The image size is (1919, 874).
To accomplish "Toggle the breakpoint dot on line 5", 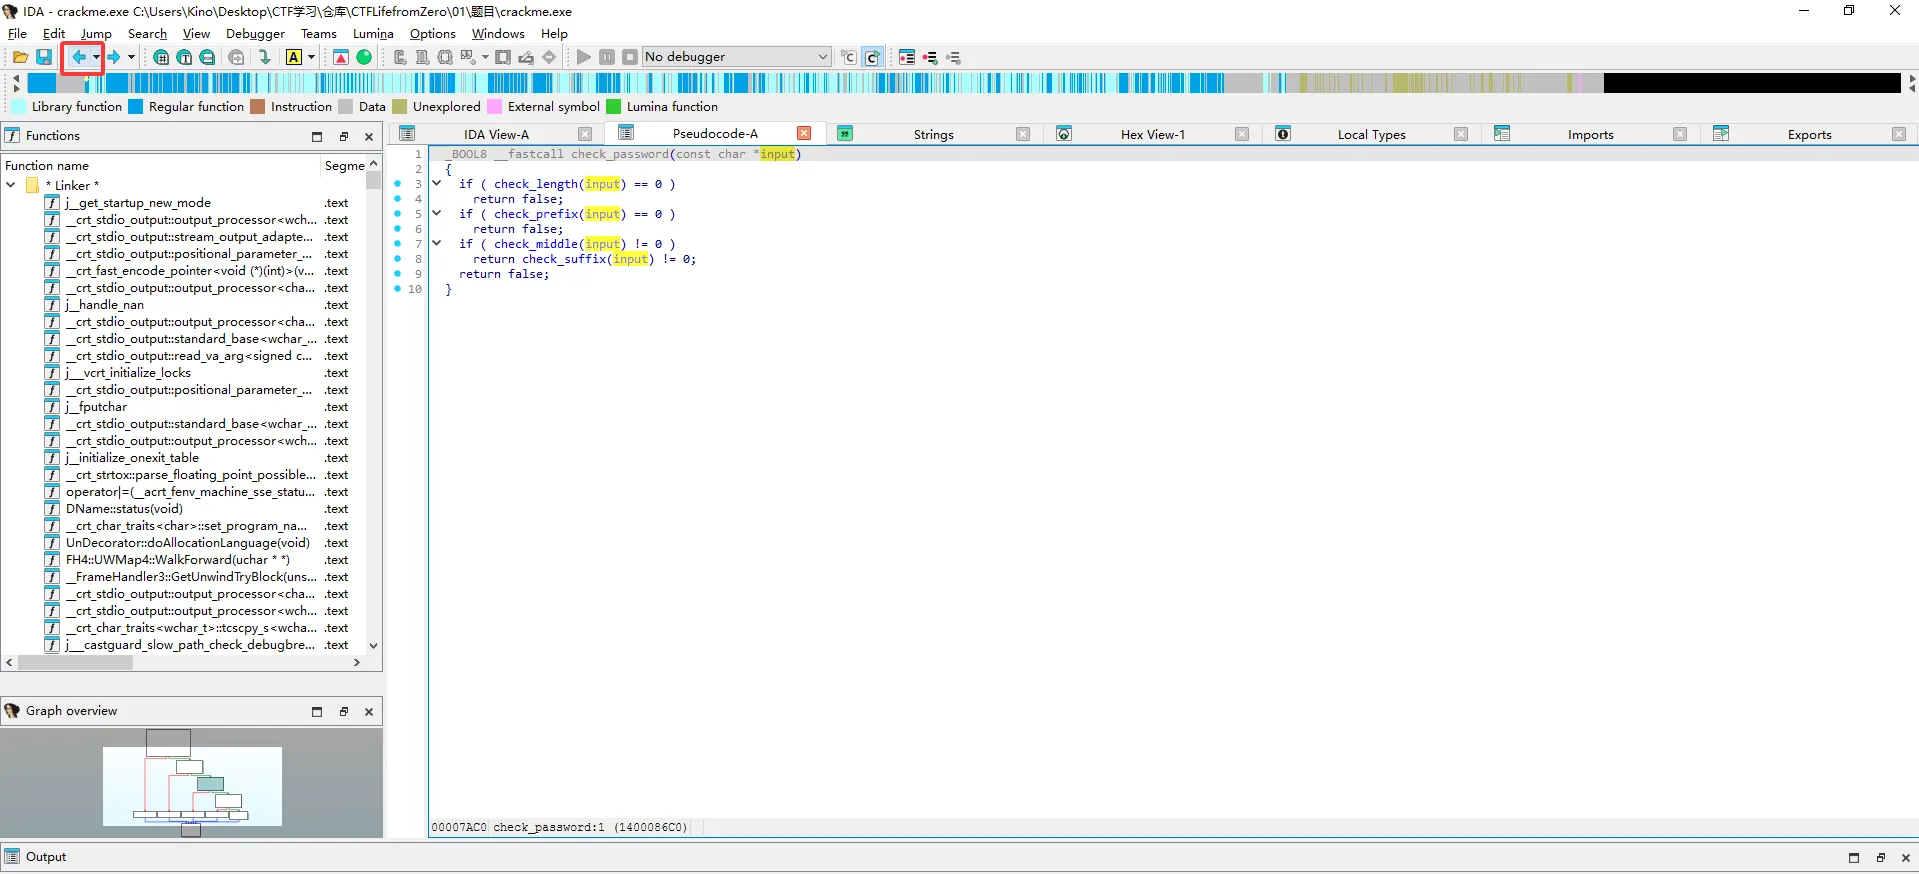I will [x=398, y=214].
